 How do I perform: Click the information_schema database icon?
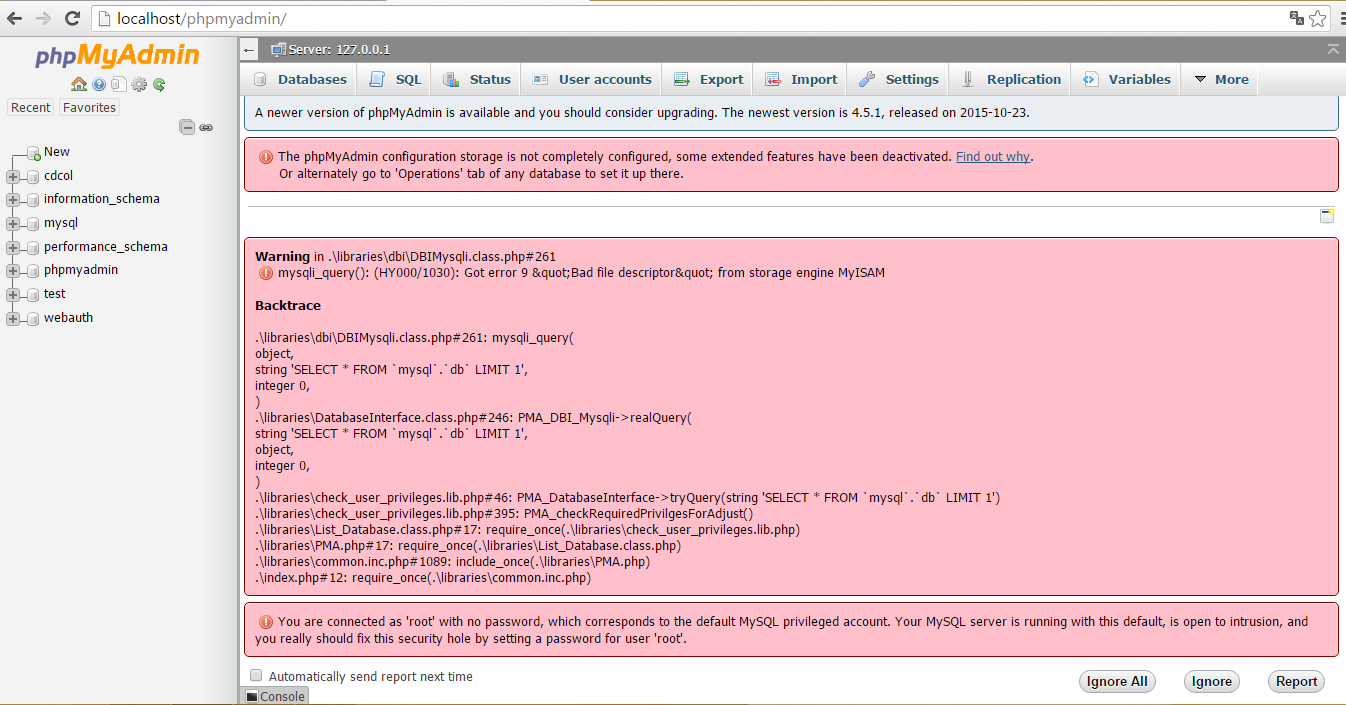[x=34, y=200]
